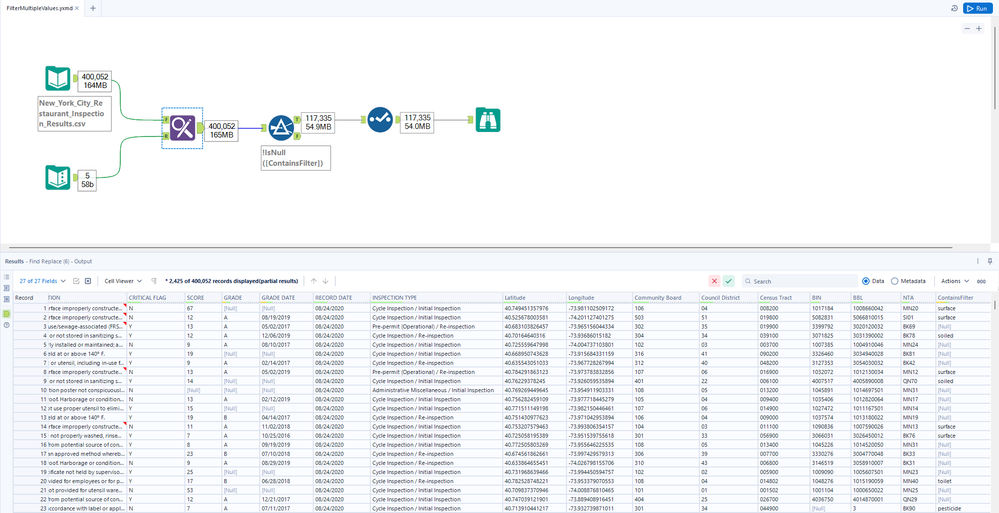
Task: Click the green checkmark apply icon
Action: click(729, 281)
